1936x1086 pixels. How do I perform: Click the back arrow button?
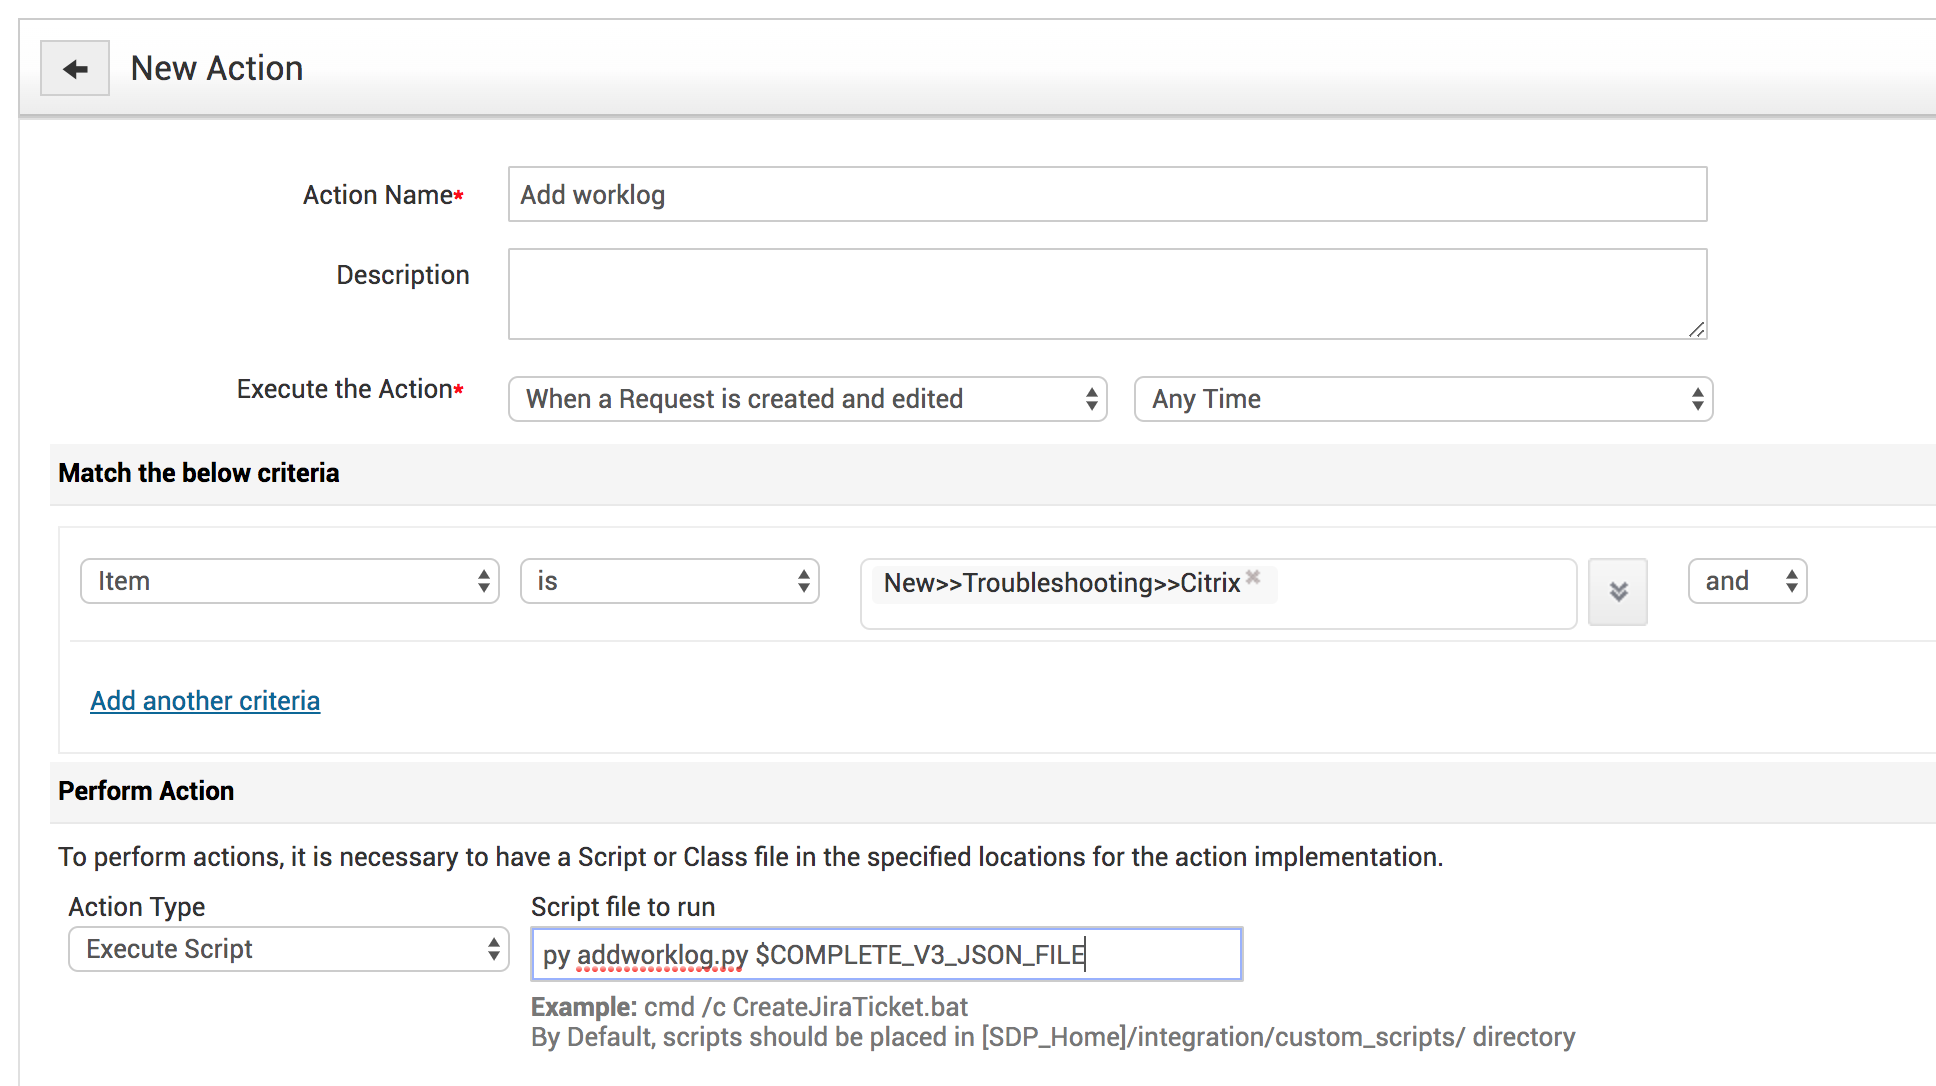point(75,68)
